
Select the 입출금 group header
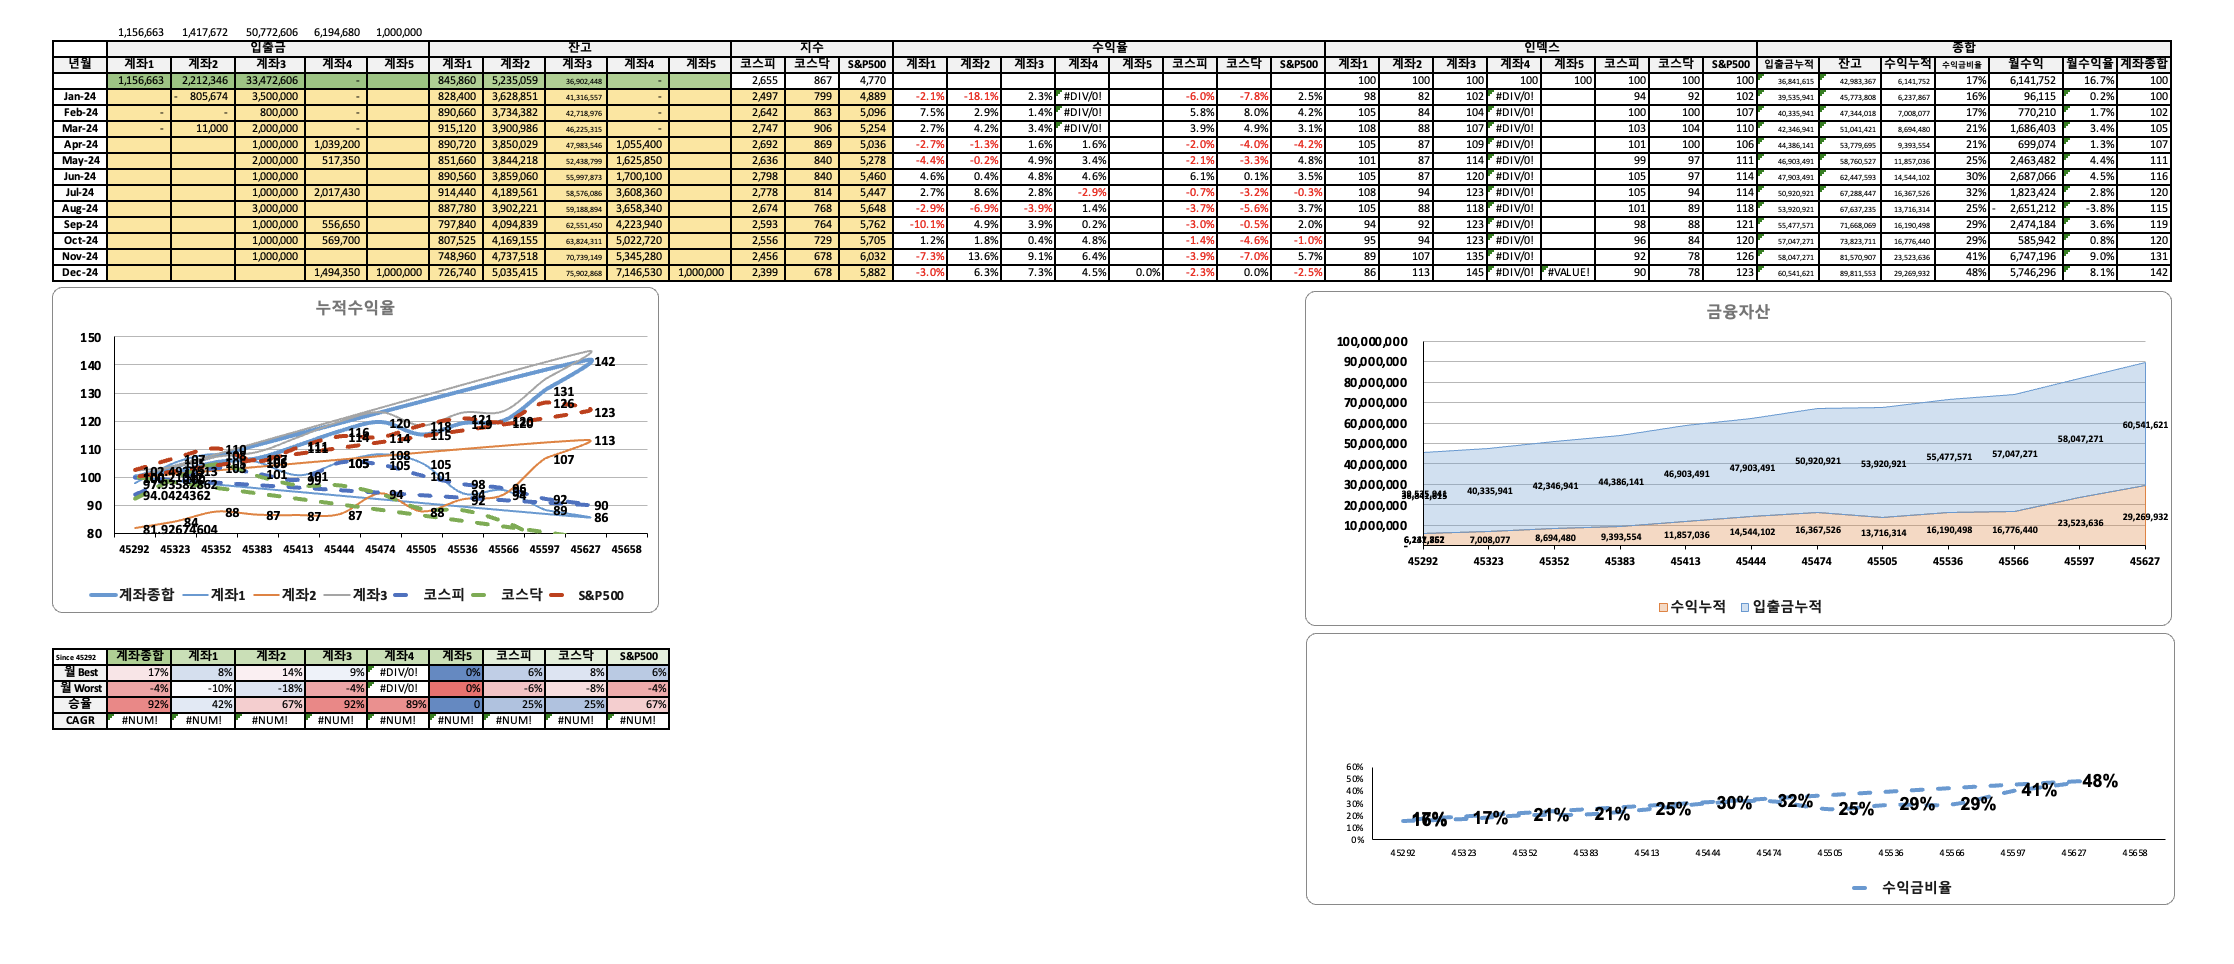268,48
